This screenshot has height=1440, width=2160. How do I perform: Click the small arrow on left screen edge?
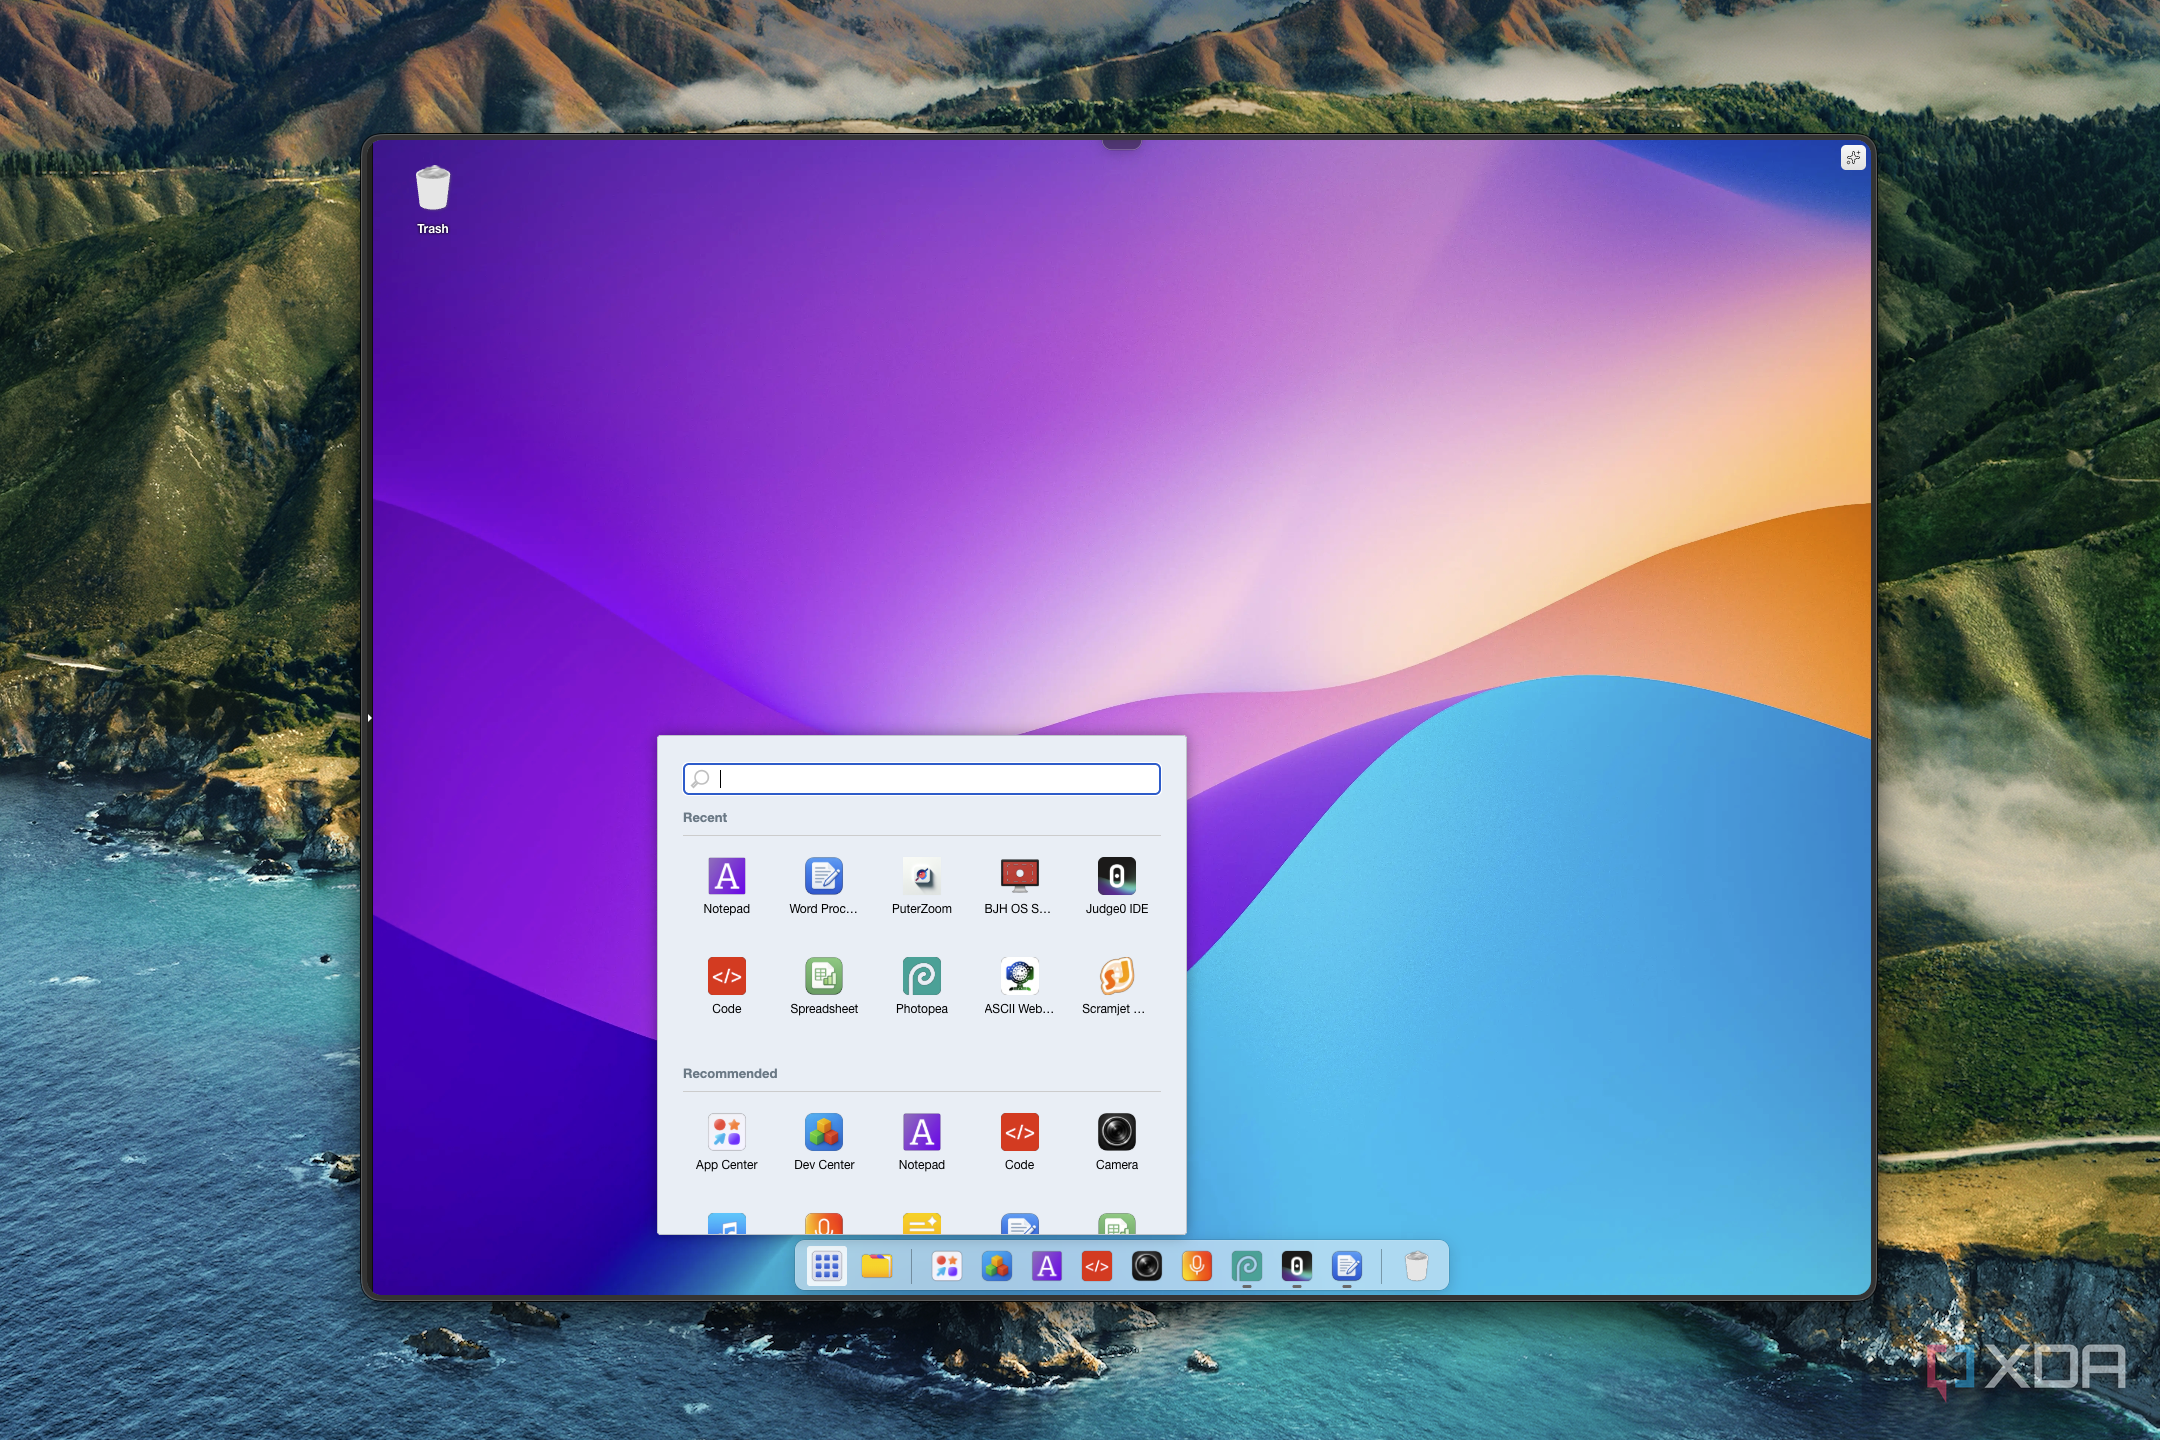point(369,718)
